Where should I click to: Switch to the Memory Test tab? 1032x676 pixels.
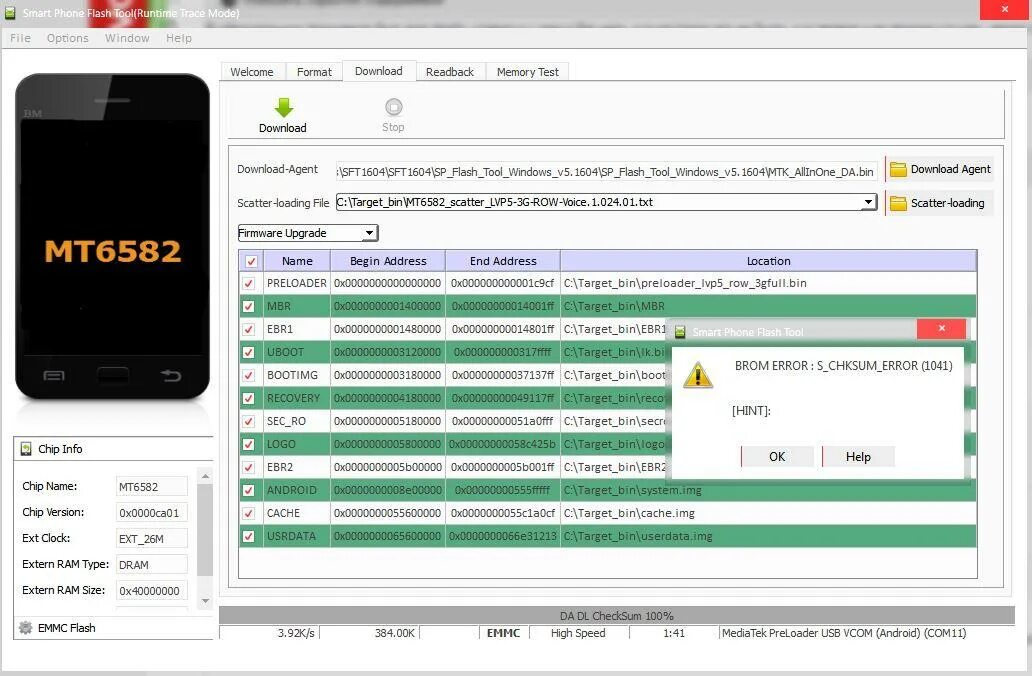[x=527, y=72]
